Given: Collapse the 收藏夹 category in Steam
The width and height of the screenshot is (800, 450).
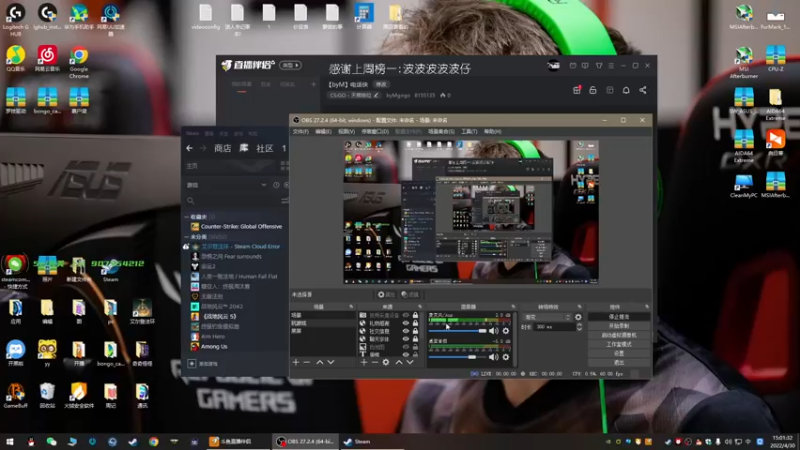Looking at the screenshot, I should [187, 217].
